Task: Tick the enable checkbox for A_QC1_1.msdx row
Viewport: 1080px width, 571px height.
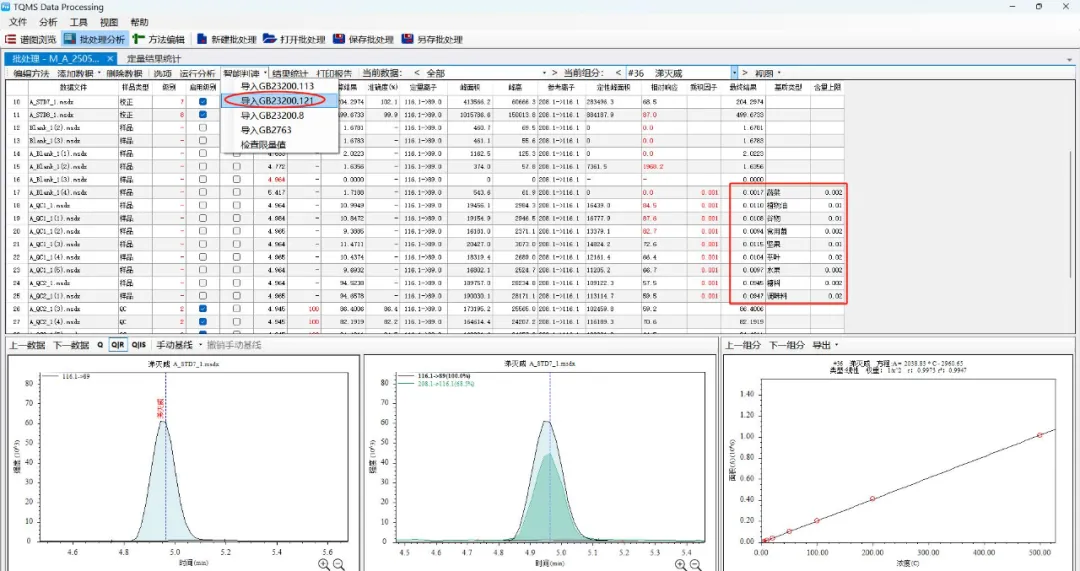Action: click(203, 204)
